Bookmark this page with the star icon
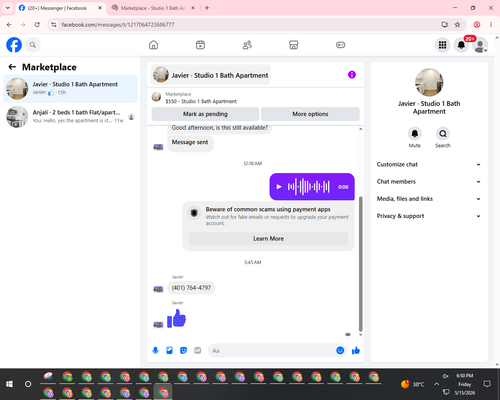500x400 pixels. tap(457, 25)
